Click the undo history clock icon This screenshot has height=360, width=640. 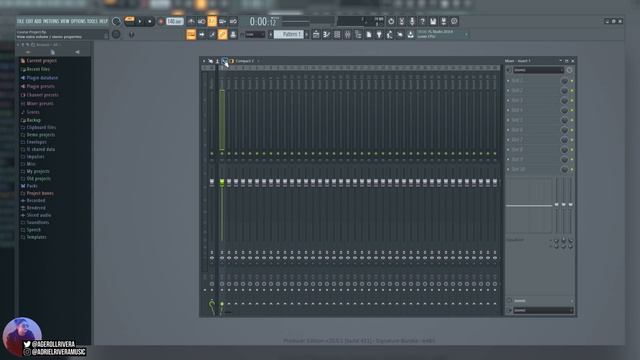(x=391, y=21)
